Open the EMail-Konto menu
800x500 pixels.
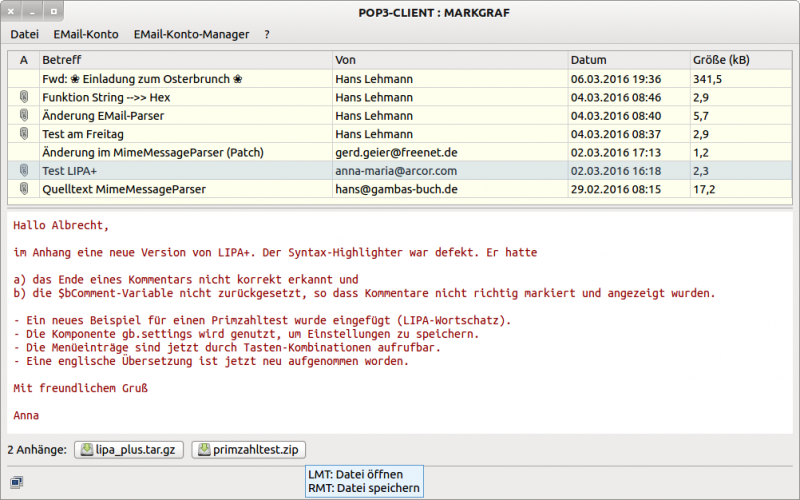pos(85,34)
